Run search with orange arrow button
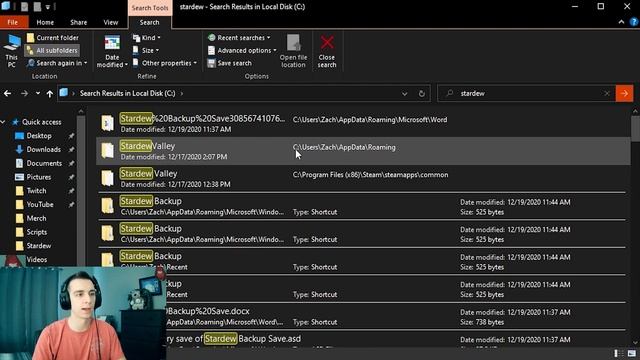This screenshot has height=360, width=640. point(624,93)
